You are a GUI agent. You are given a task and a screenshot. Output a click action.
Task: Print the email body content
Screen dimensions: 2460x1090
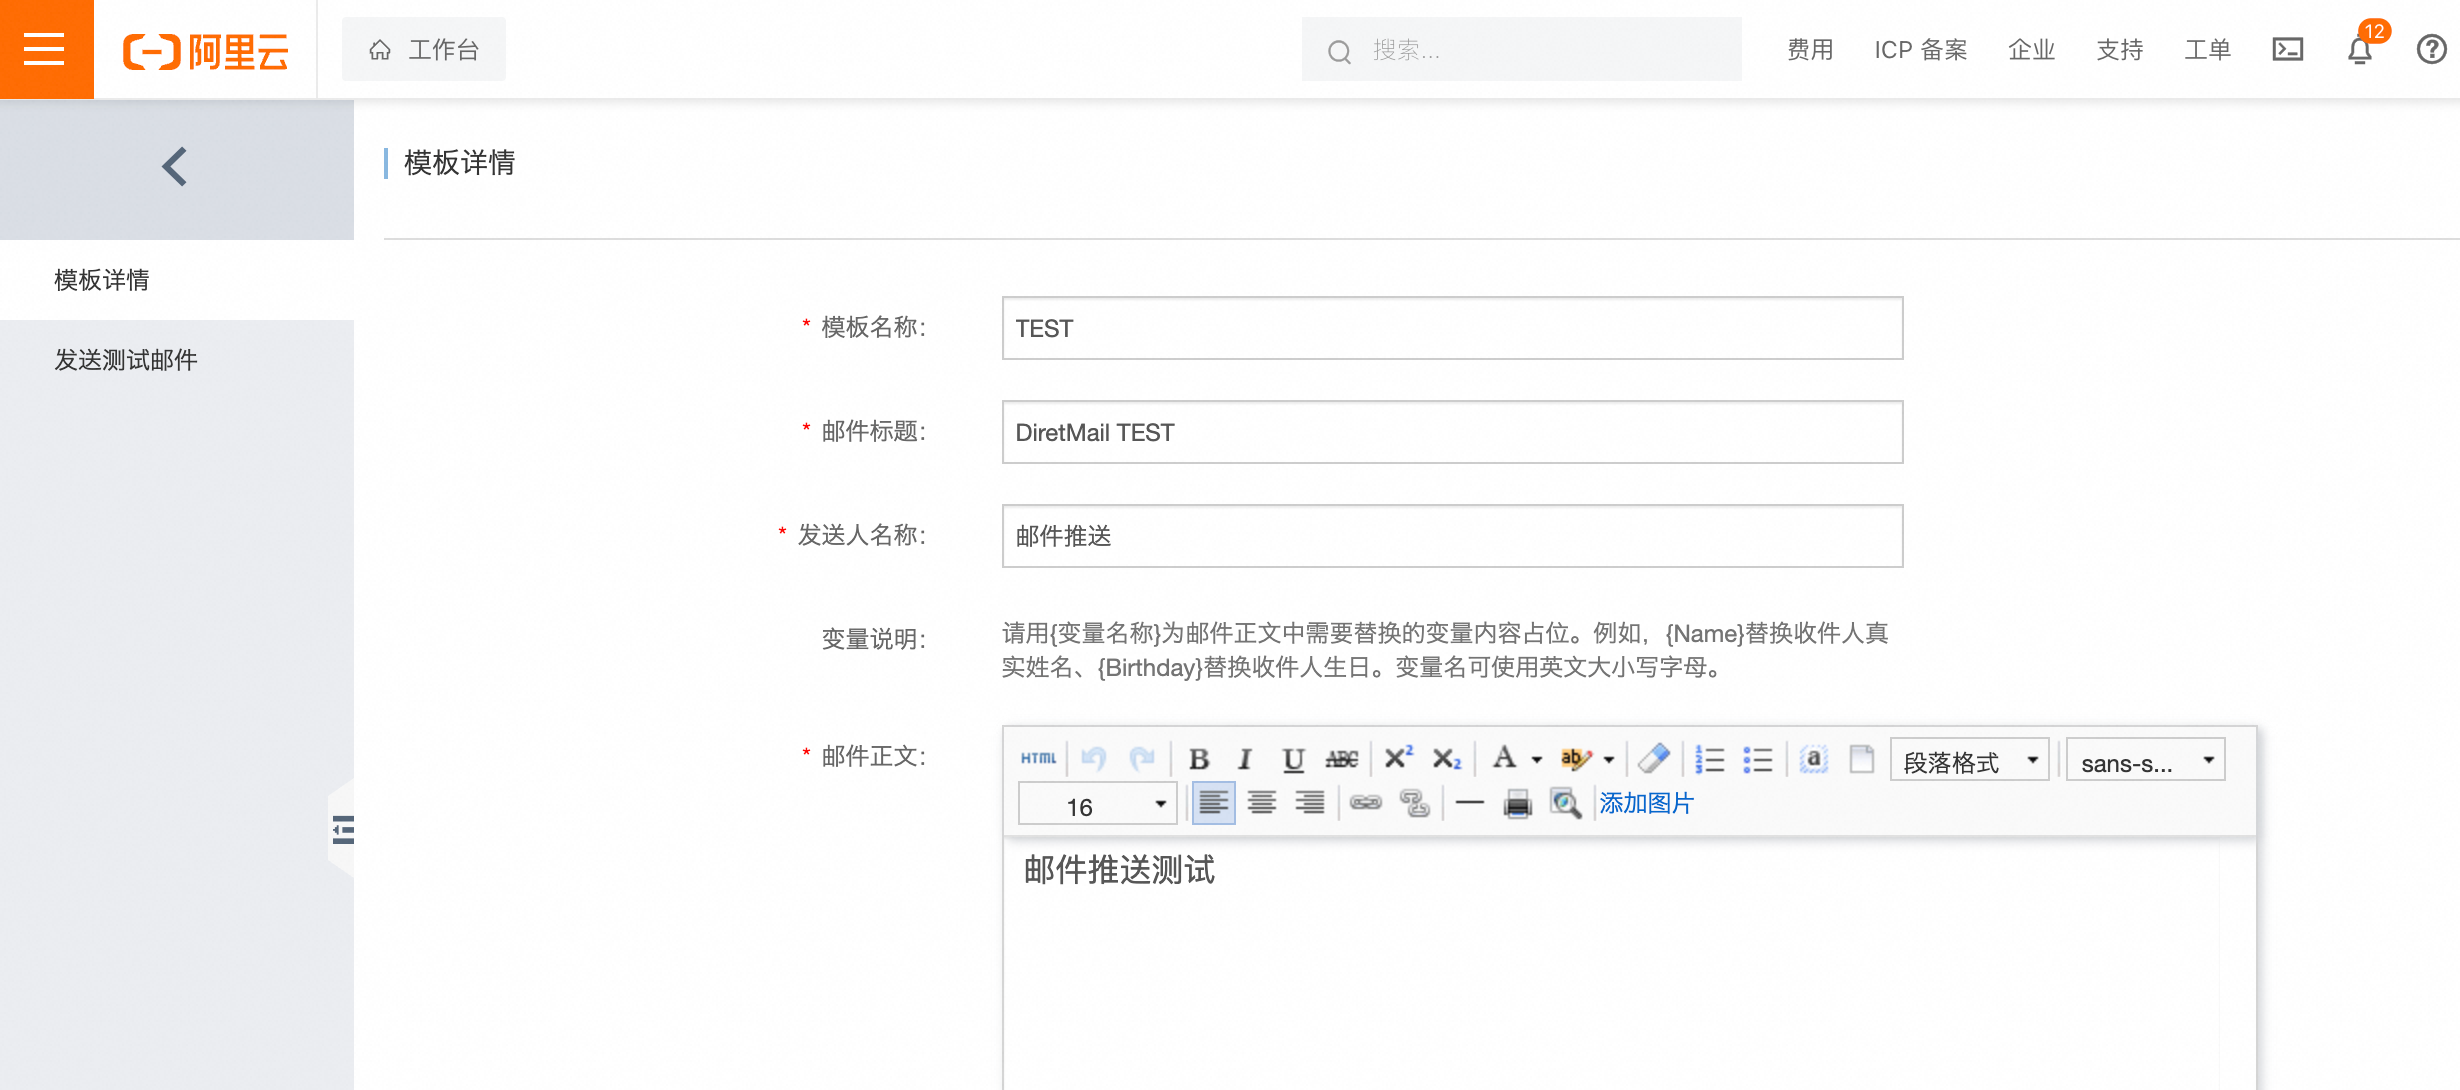1517,804
